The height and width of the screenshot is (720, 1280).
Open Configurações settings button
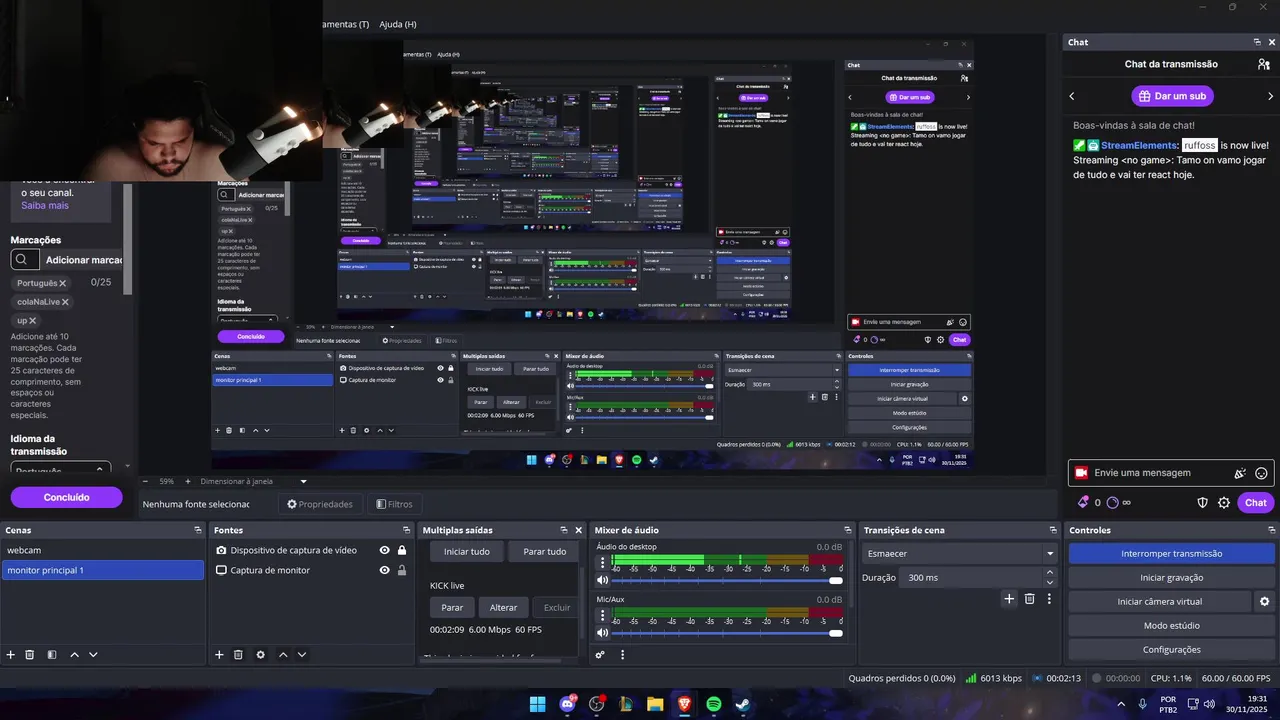1171,650
